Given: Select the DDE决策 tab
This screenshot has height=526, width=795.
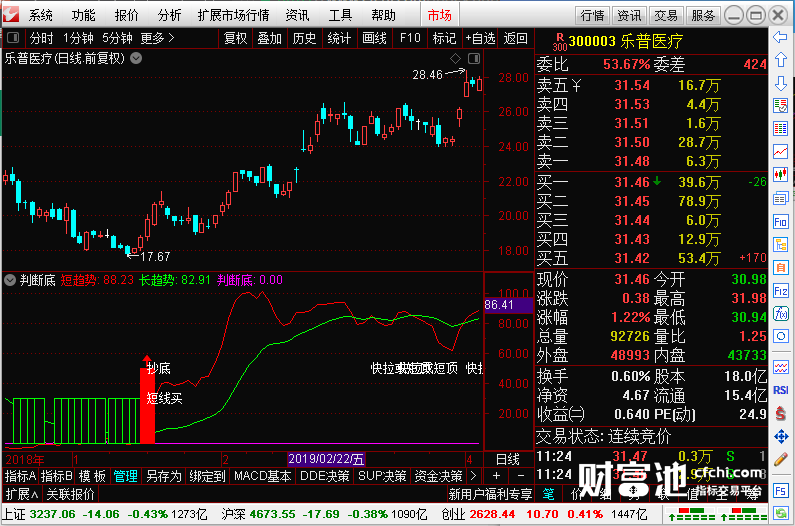Looking at the screenshot, I should [325, 476].
